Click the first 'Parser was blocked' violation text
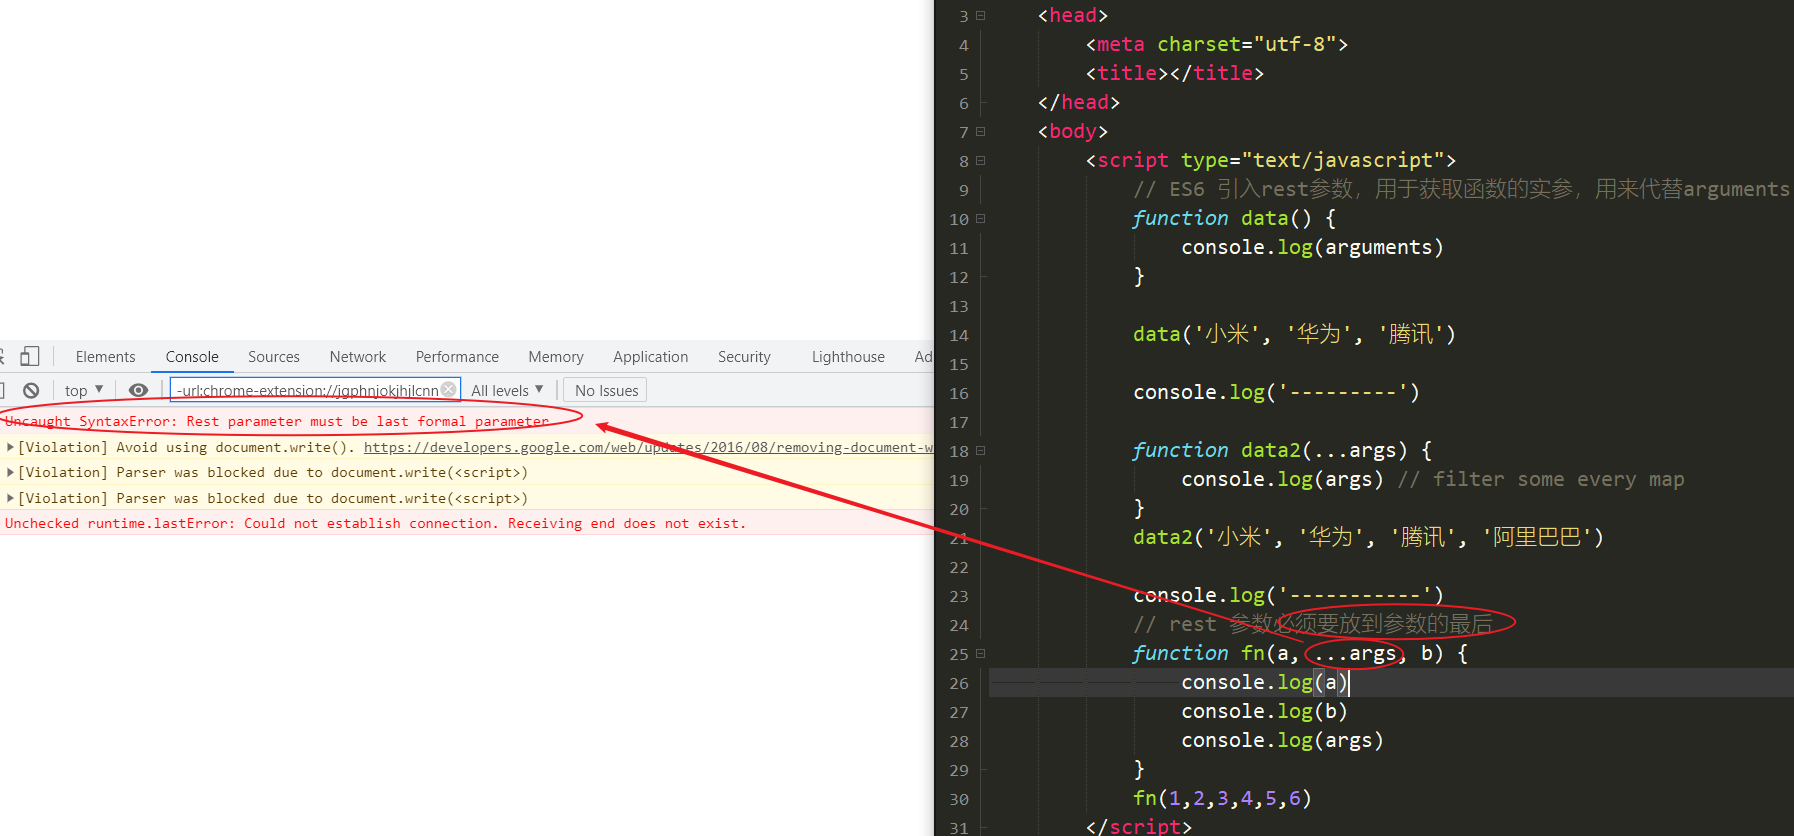This screenshot has width=1794, height=836. pyautogui.click(x=272, y=472)
